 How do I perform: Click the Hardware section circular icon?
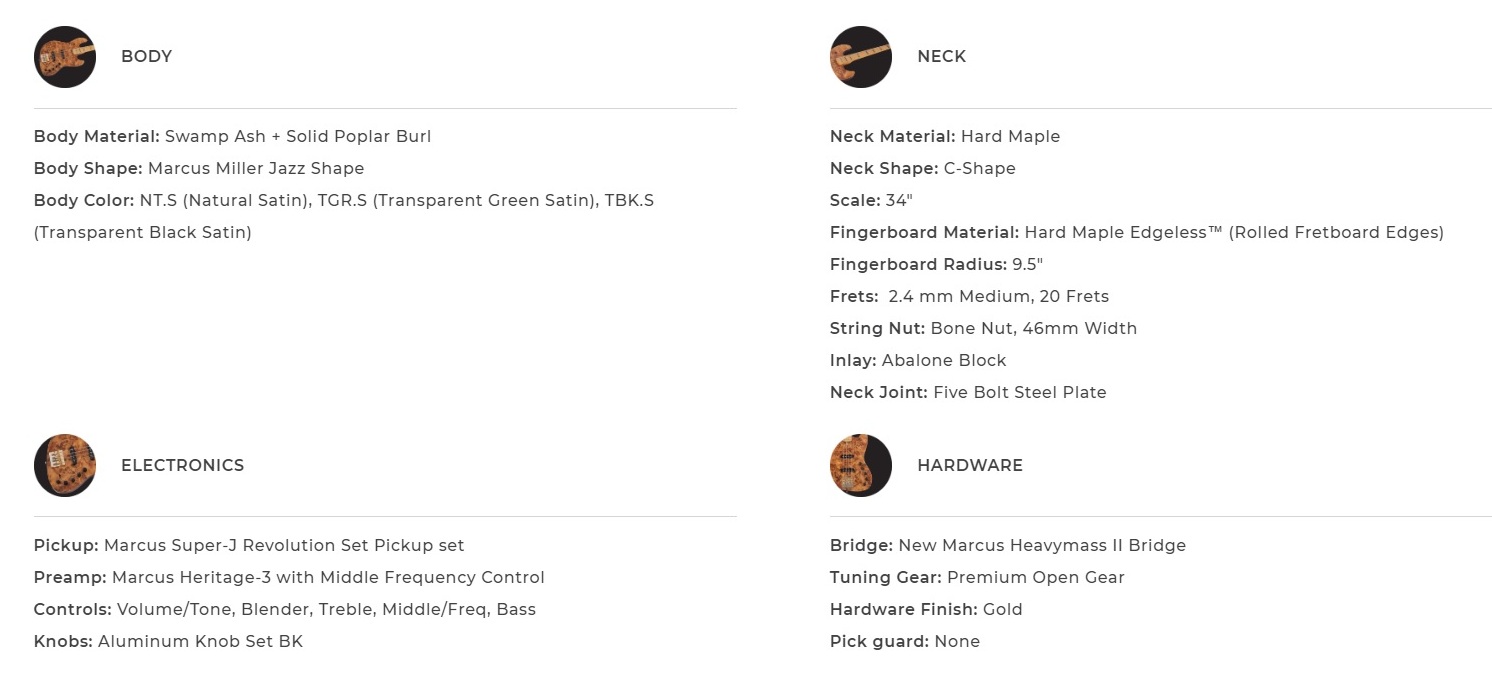click(x=860, y=465)
